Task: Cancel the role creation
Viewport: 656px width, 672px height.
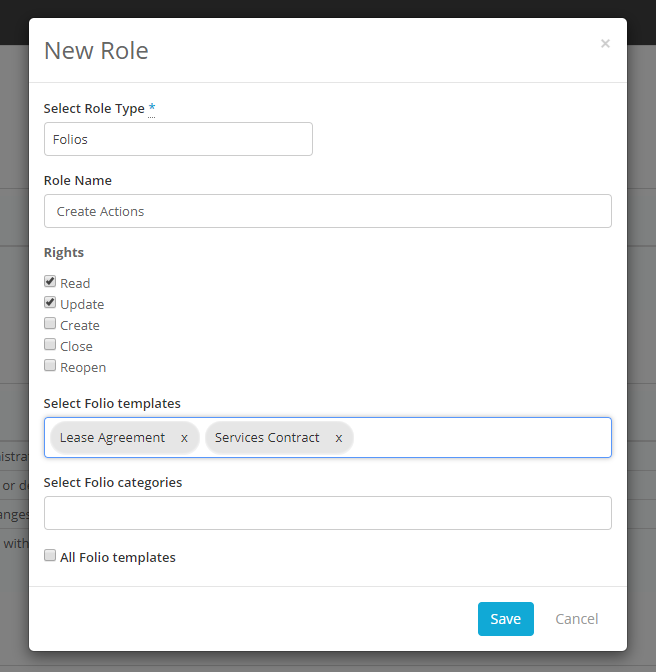Action: [x=576, y=619]
